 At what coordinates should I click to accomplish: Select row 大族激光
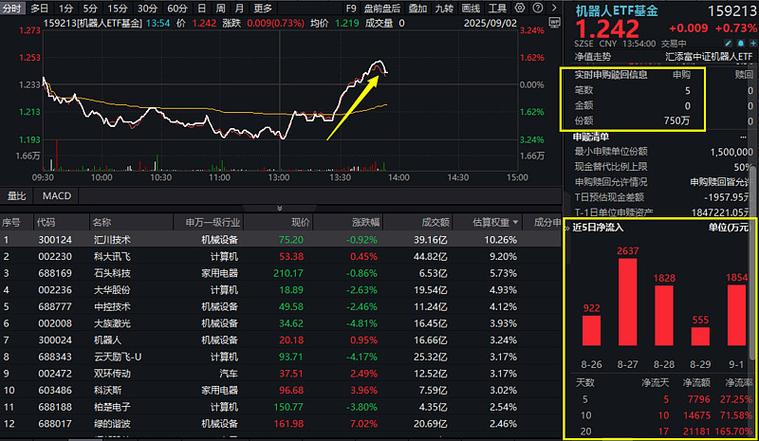281,323
